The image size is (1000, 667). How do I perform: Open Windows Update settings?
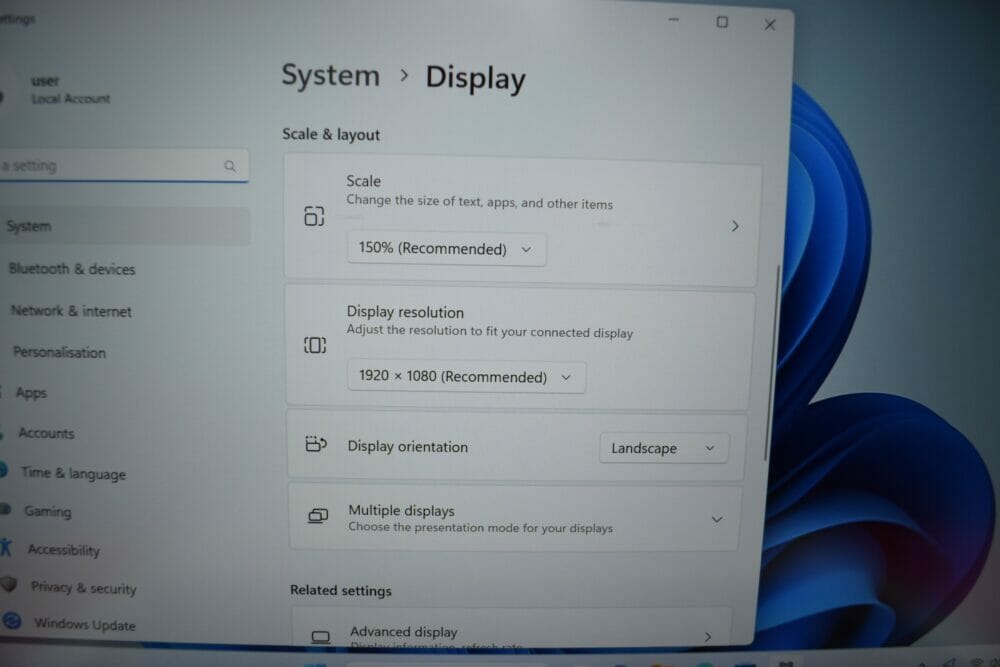85,625
